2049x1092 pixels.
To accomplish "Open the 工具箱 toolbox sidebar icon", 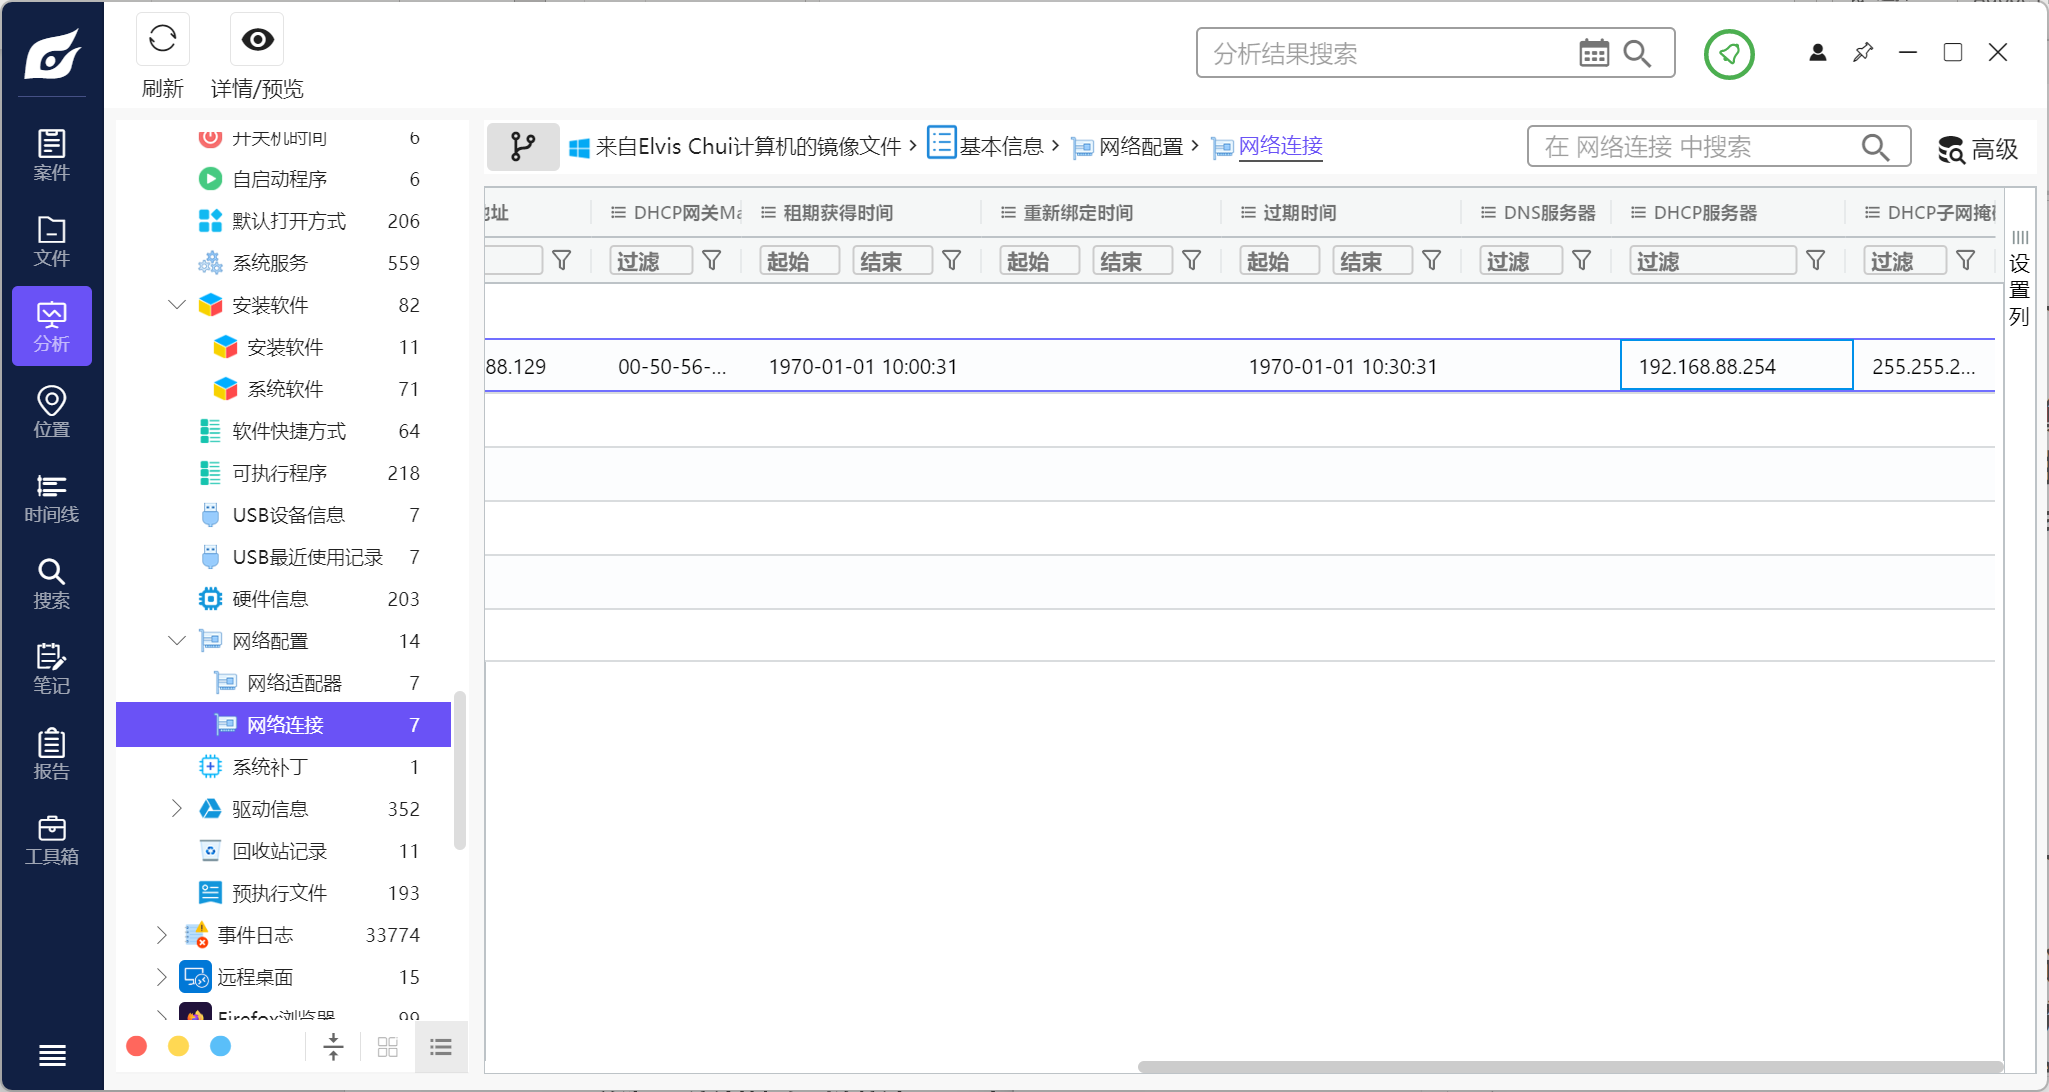I will (52, 840).
